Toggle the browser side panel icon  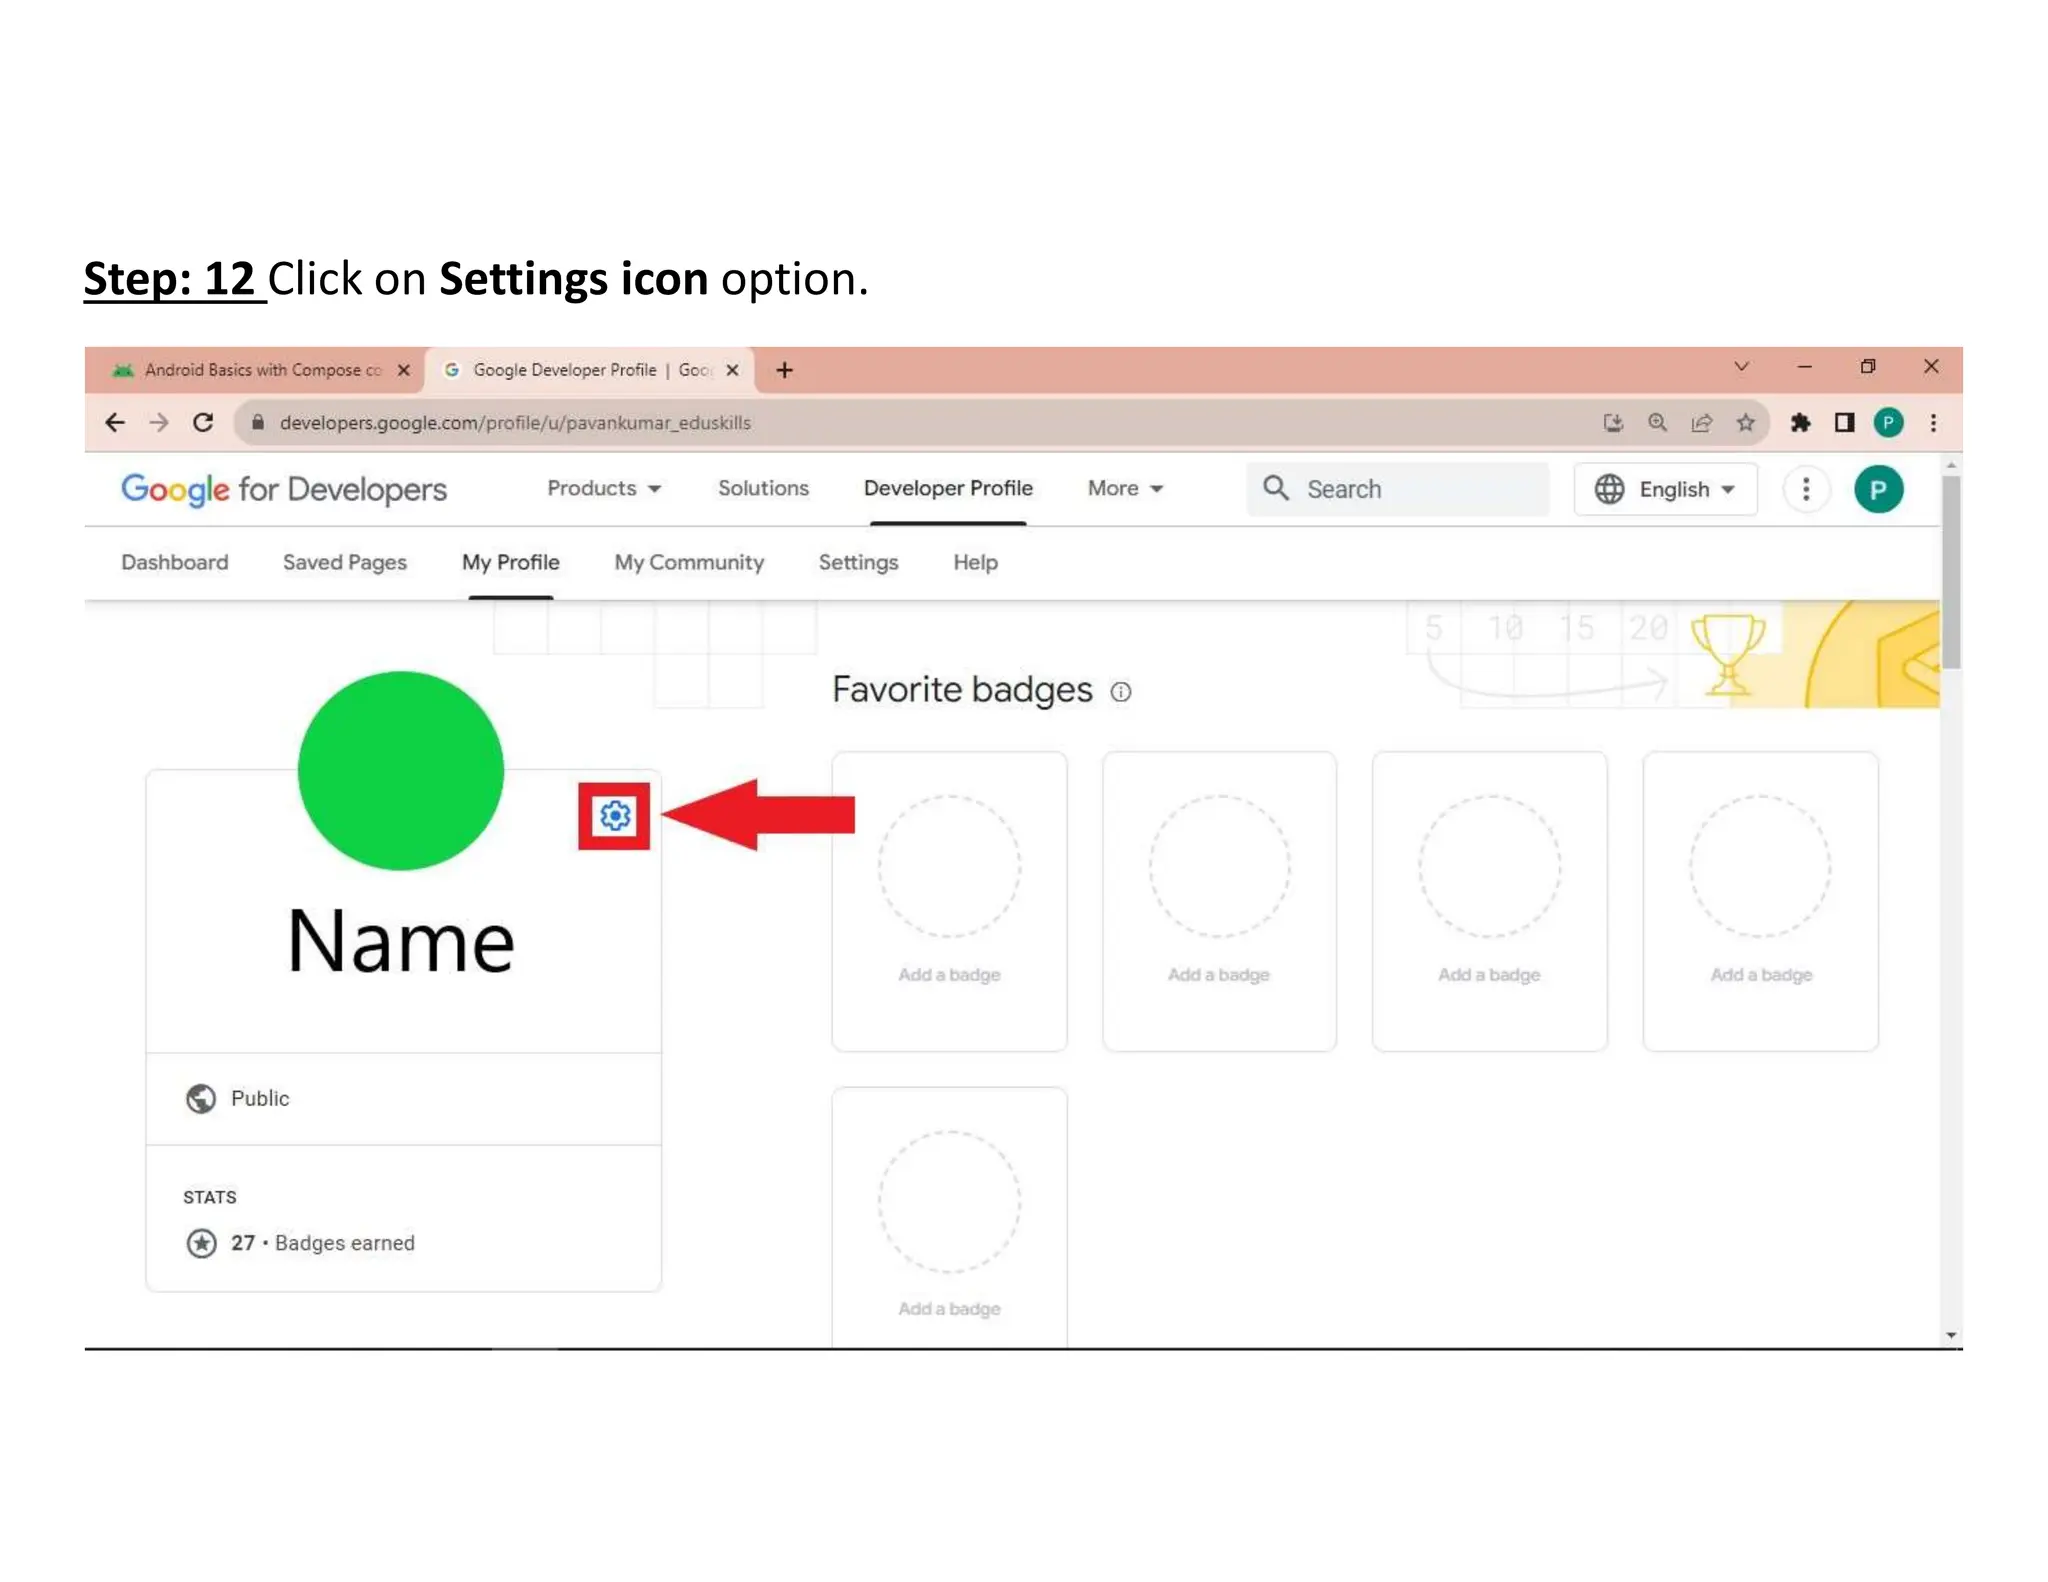click(x=1844, y=423)
